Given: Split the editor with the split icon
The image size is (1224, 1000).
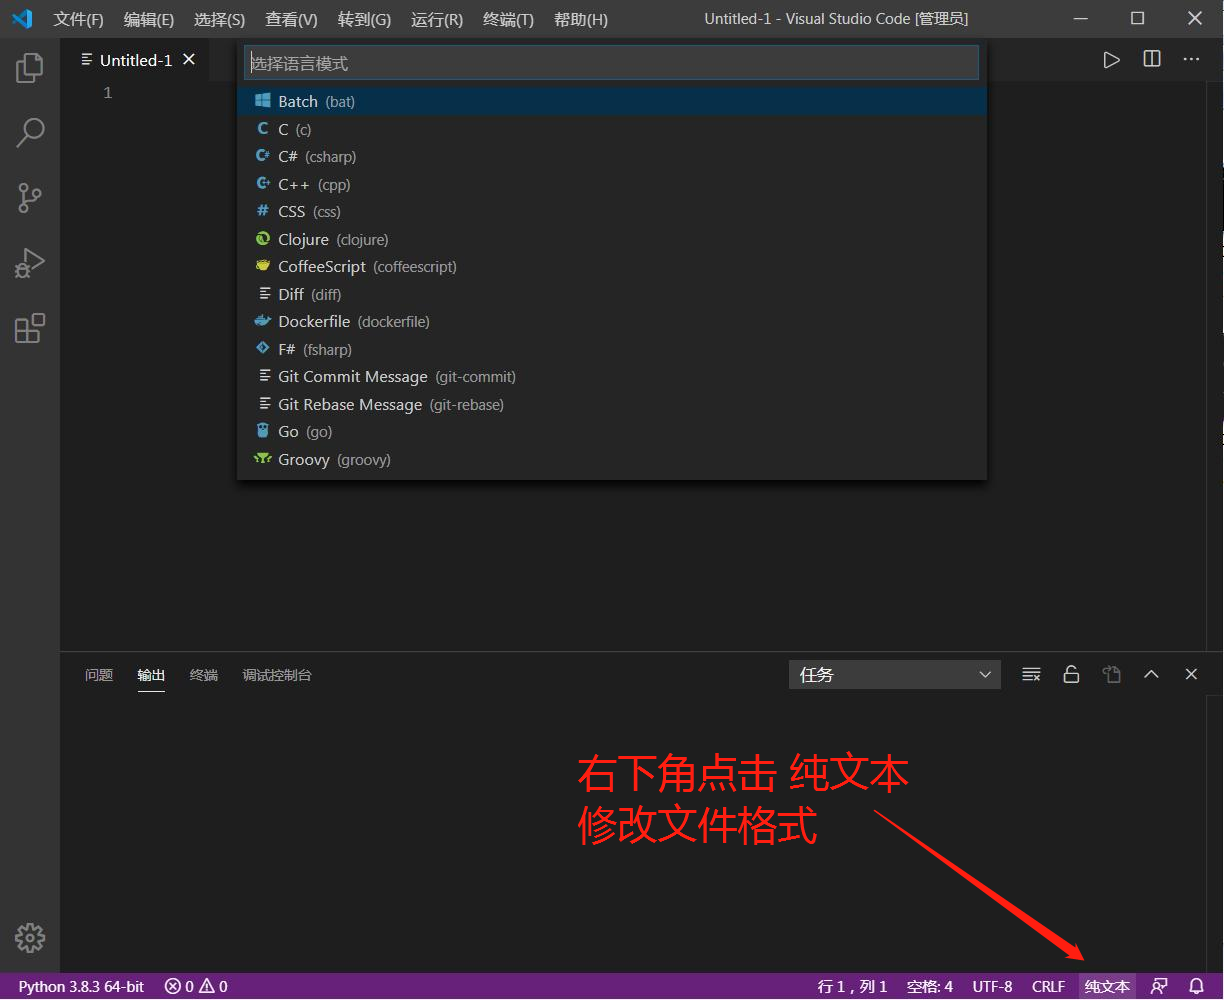Looking at the screenshot, I should coord(1151,59).
